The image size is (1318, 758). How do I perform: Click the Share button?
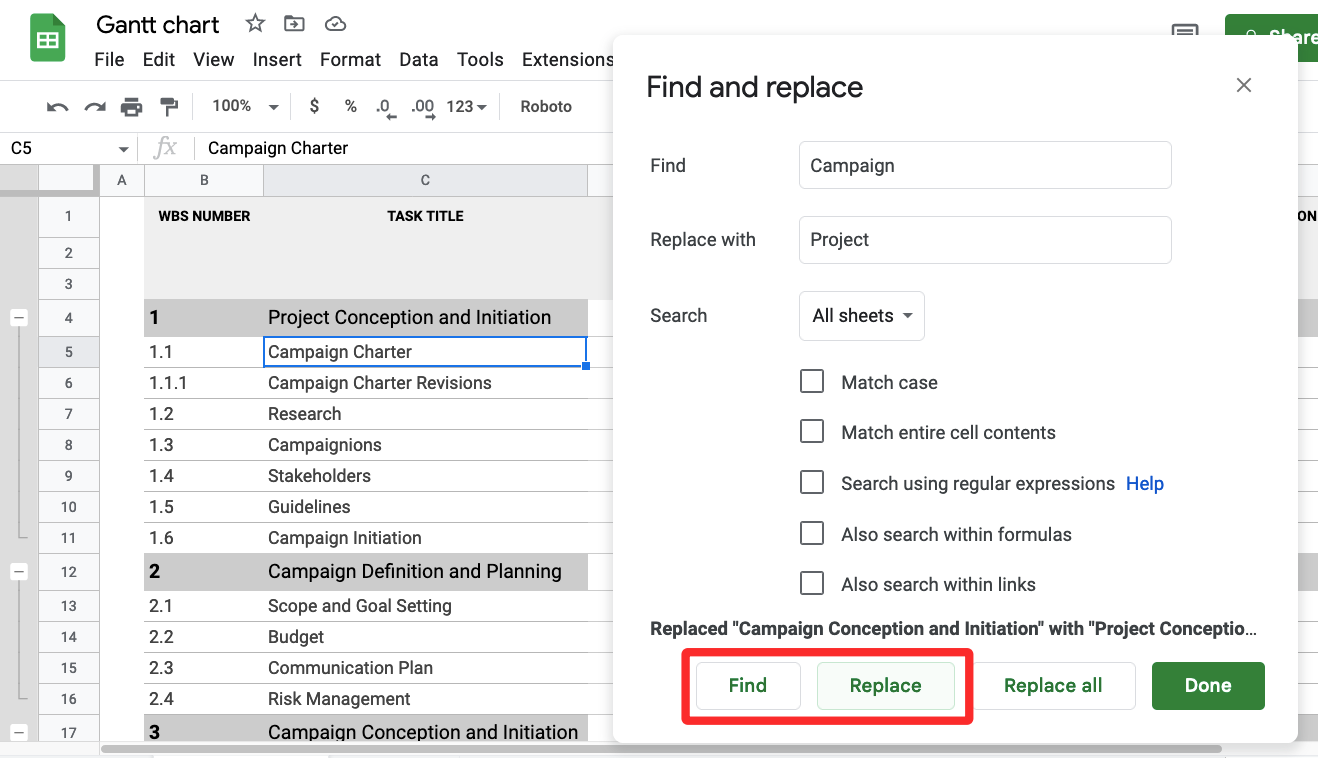click(1271, 37)
